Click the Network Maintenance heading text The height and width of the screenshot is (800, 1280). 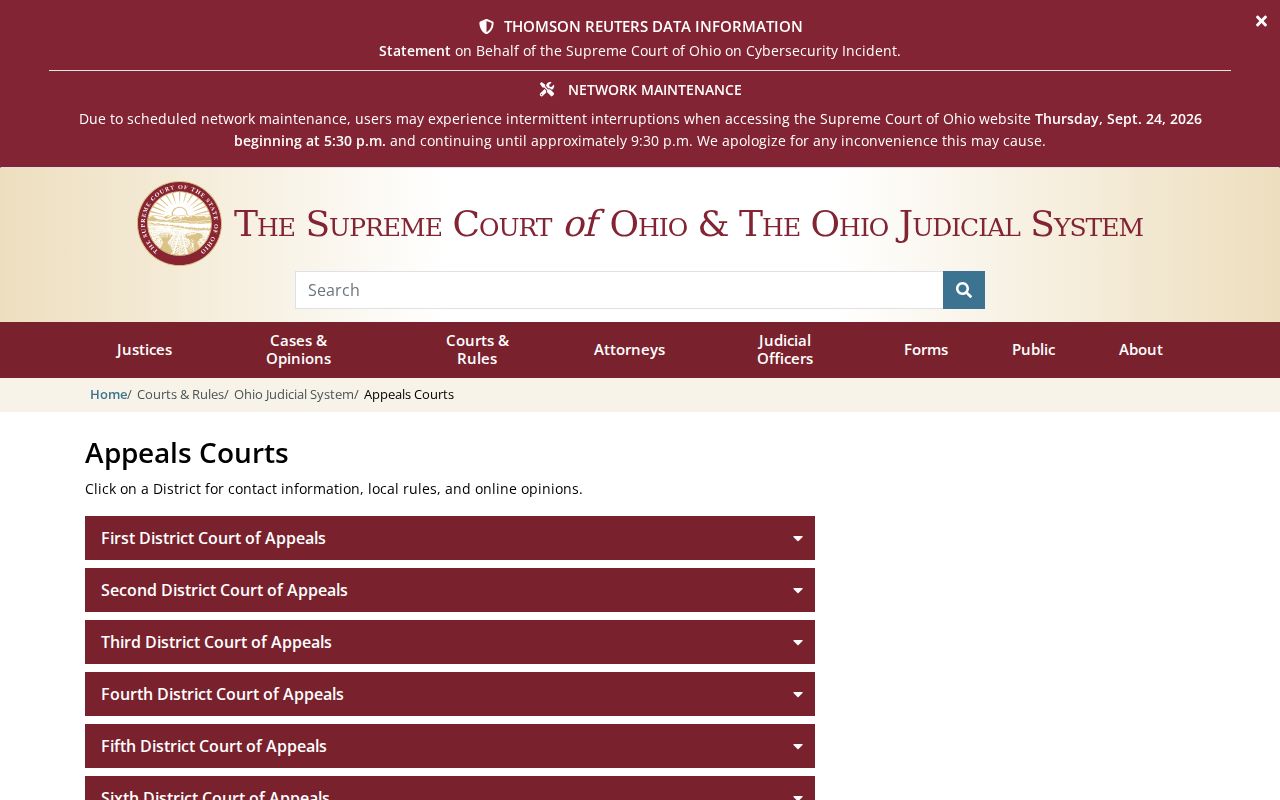coord(655,90)
